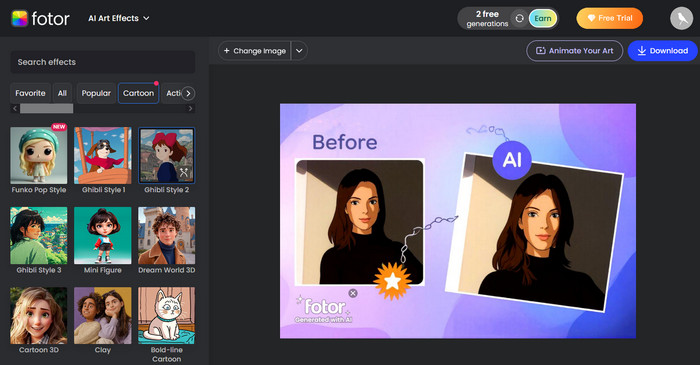This screenshot has width=700, height=365.
Task: Switch to the All tab
Action: pyautogui.click(x=62, y=93)
